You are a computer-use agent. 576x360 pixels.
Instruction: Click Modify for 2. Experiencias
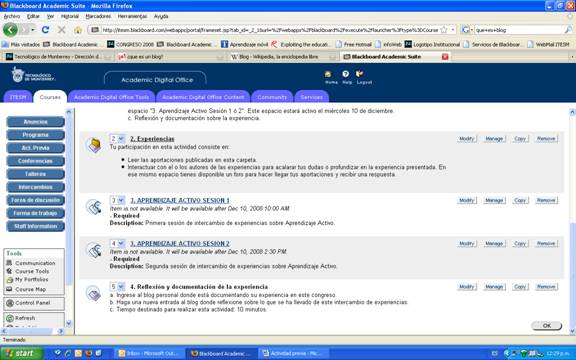(467, 139)
